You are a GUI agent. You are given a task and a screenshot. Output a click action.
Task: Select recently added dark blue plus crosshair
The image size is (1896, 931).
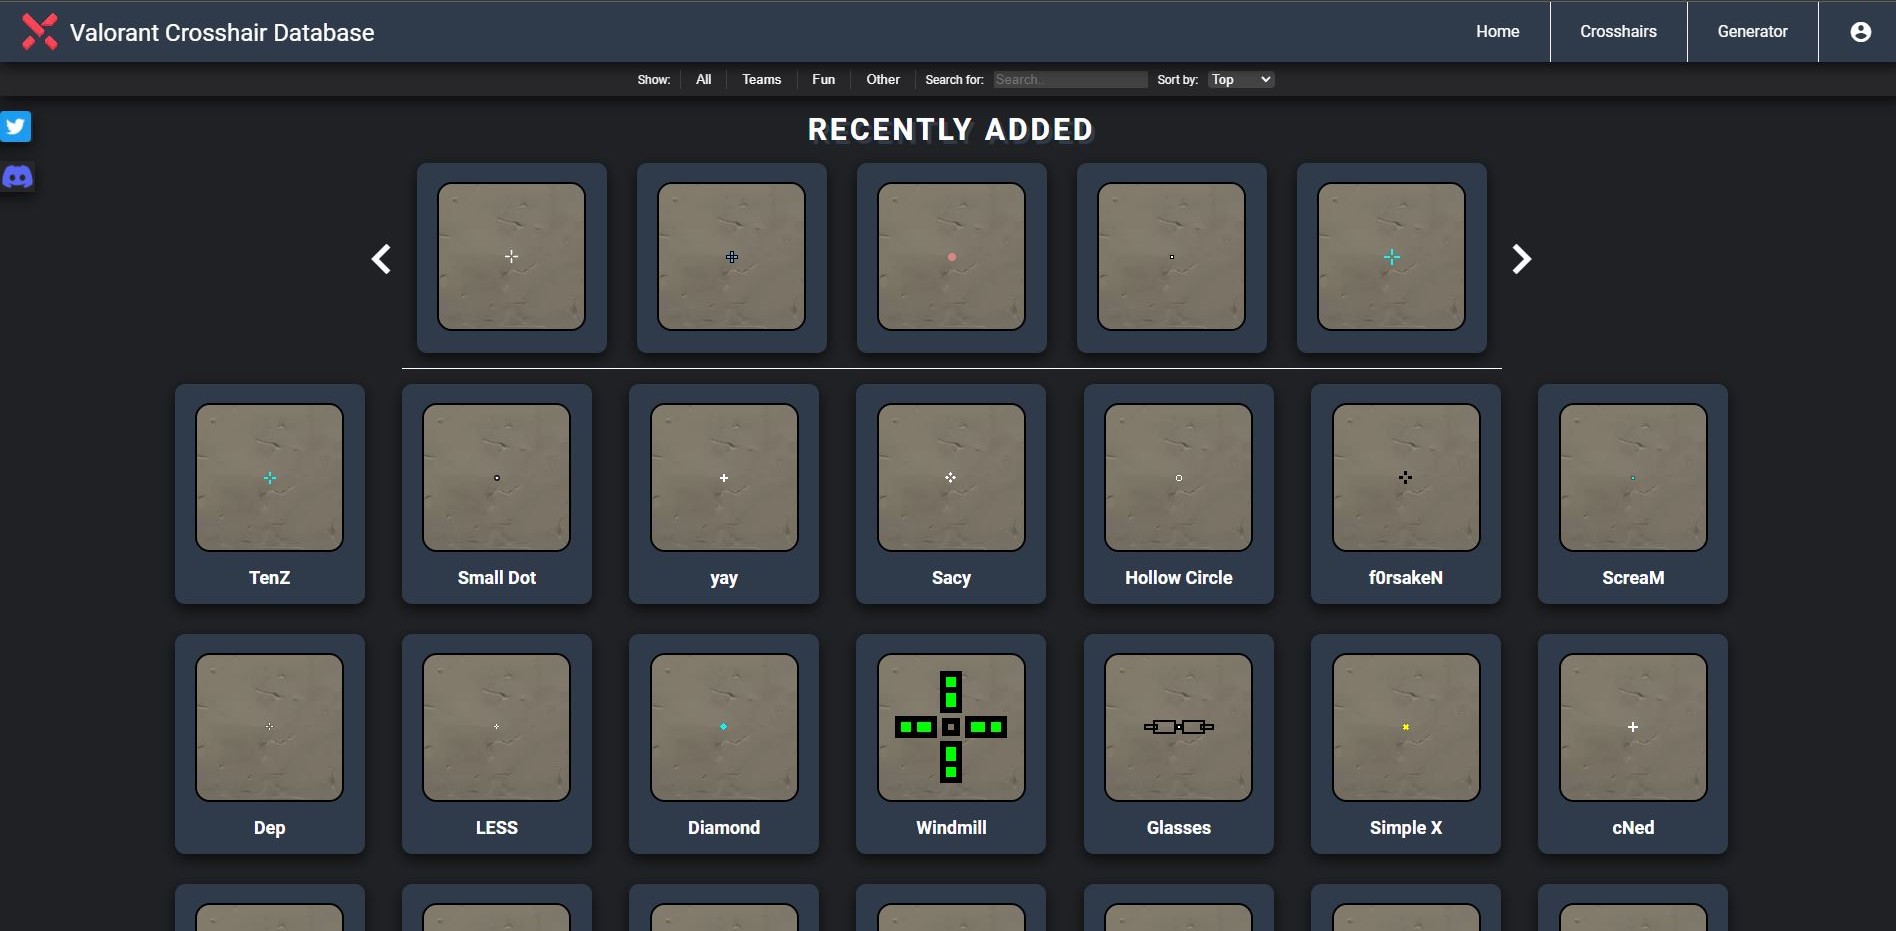click(732, 258)
